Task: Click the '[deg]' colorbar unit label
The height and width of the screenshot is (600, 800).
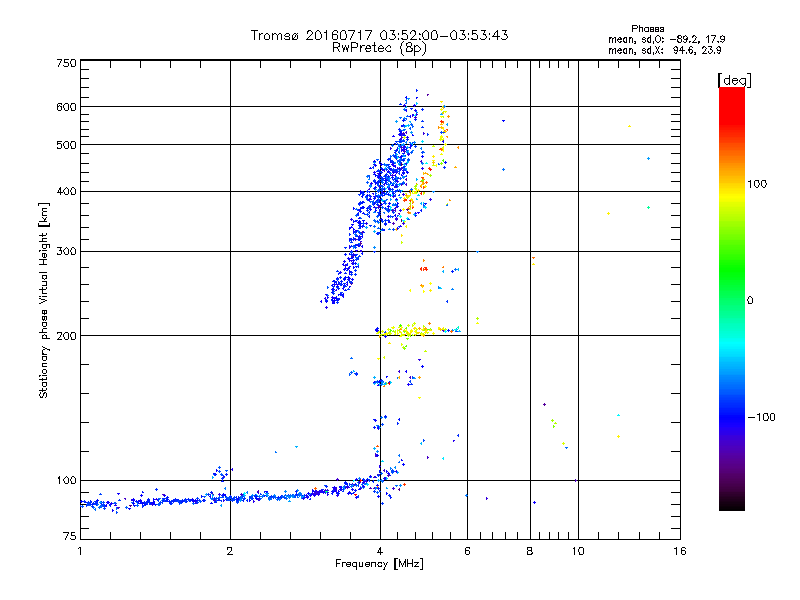Action: (734, 80)
